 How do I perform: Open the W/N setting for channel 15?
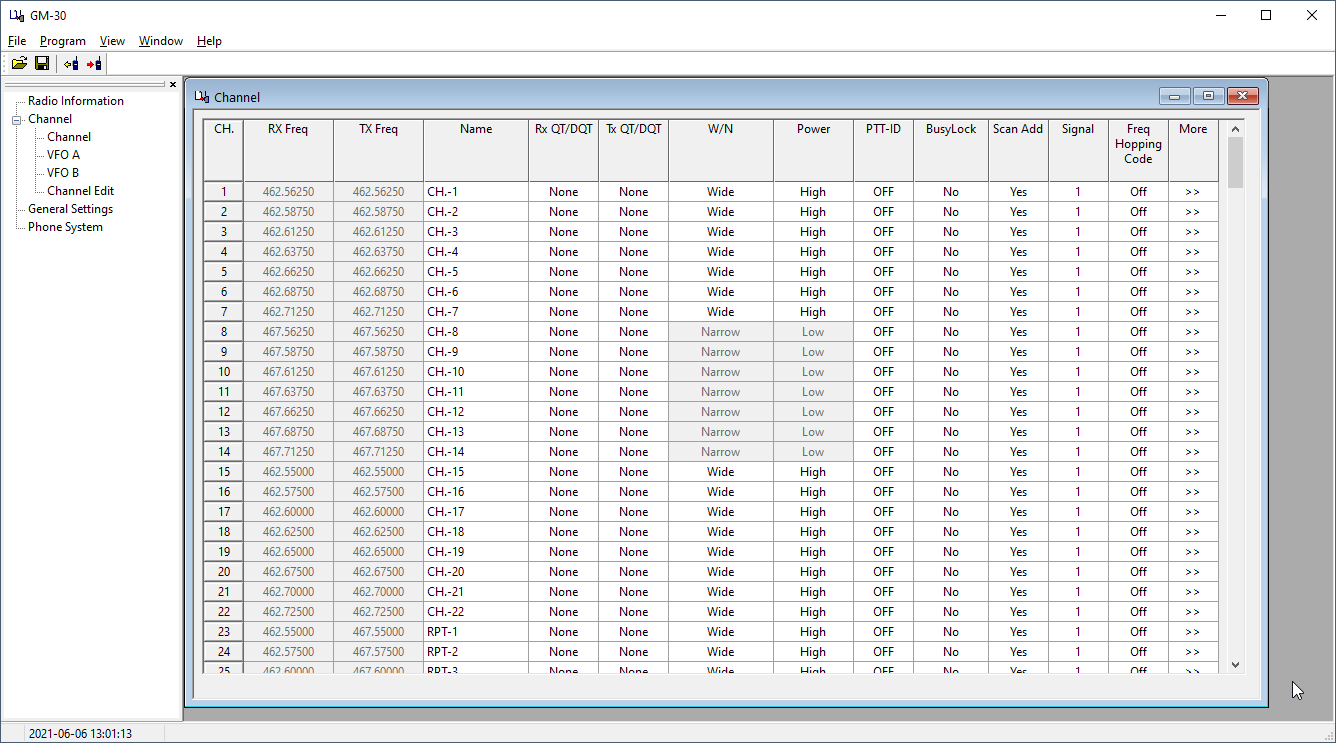pyautogui.click(x=720, y=471)
